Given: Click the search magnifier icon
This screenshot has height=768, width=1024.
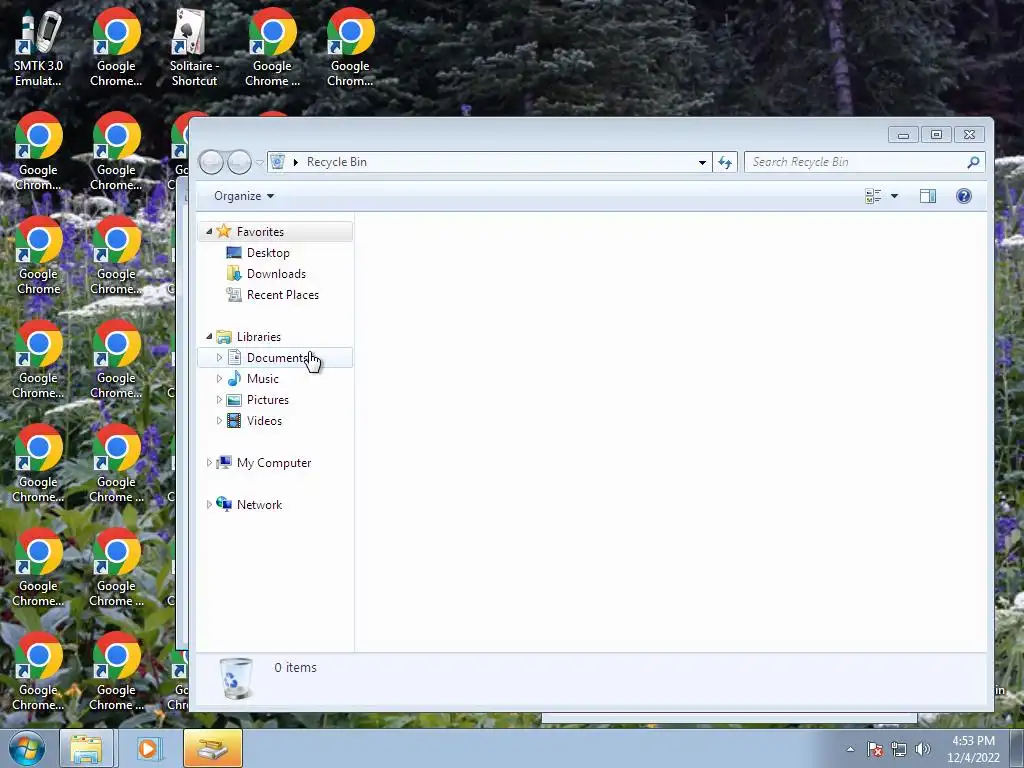Looking at the screenshot, I should tap(973, 162).
